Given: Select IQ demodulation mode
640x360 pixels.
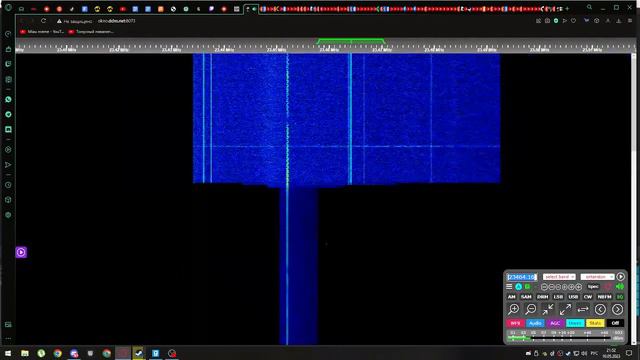Looking at the screenshot, I should pos(620,297).
